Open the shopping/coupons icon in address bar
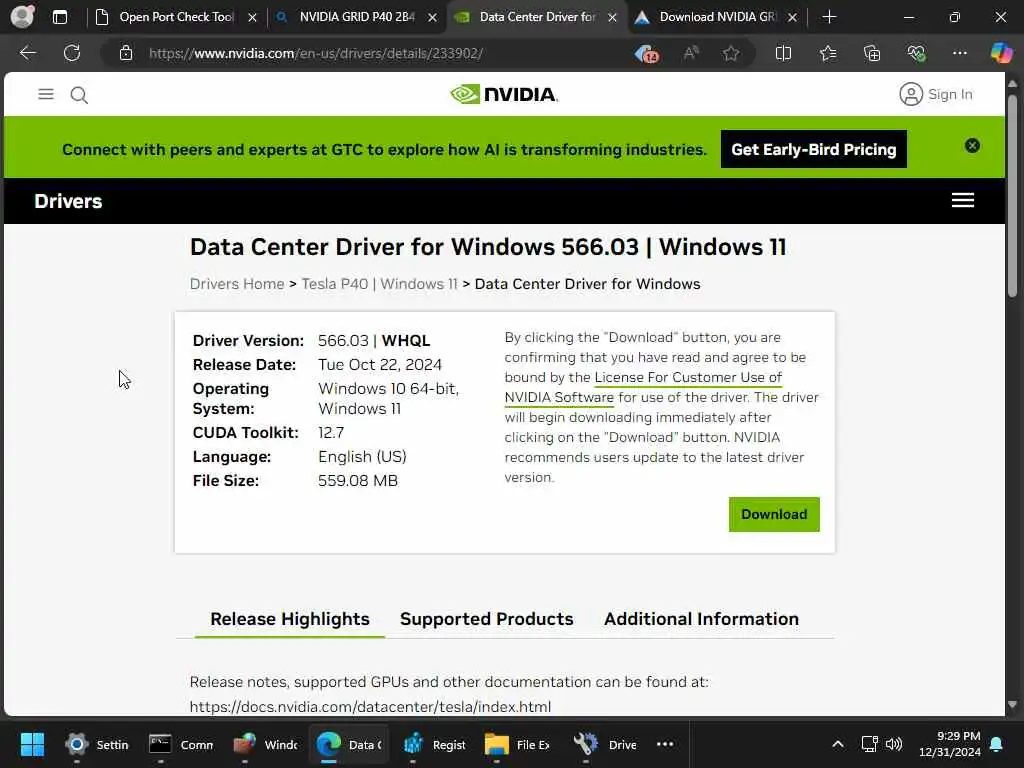The height and width of the screenshot is (768, 1024). pyautogui.click(x=647, y=53)
